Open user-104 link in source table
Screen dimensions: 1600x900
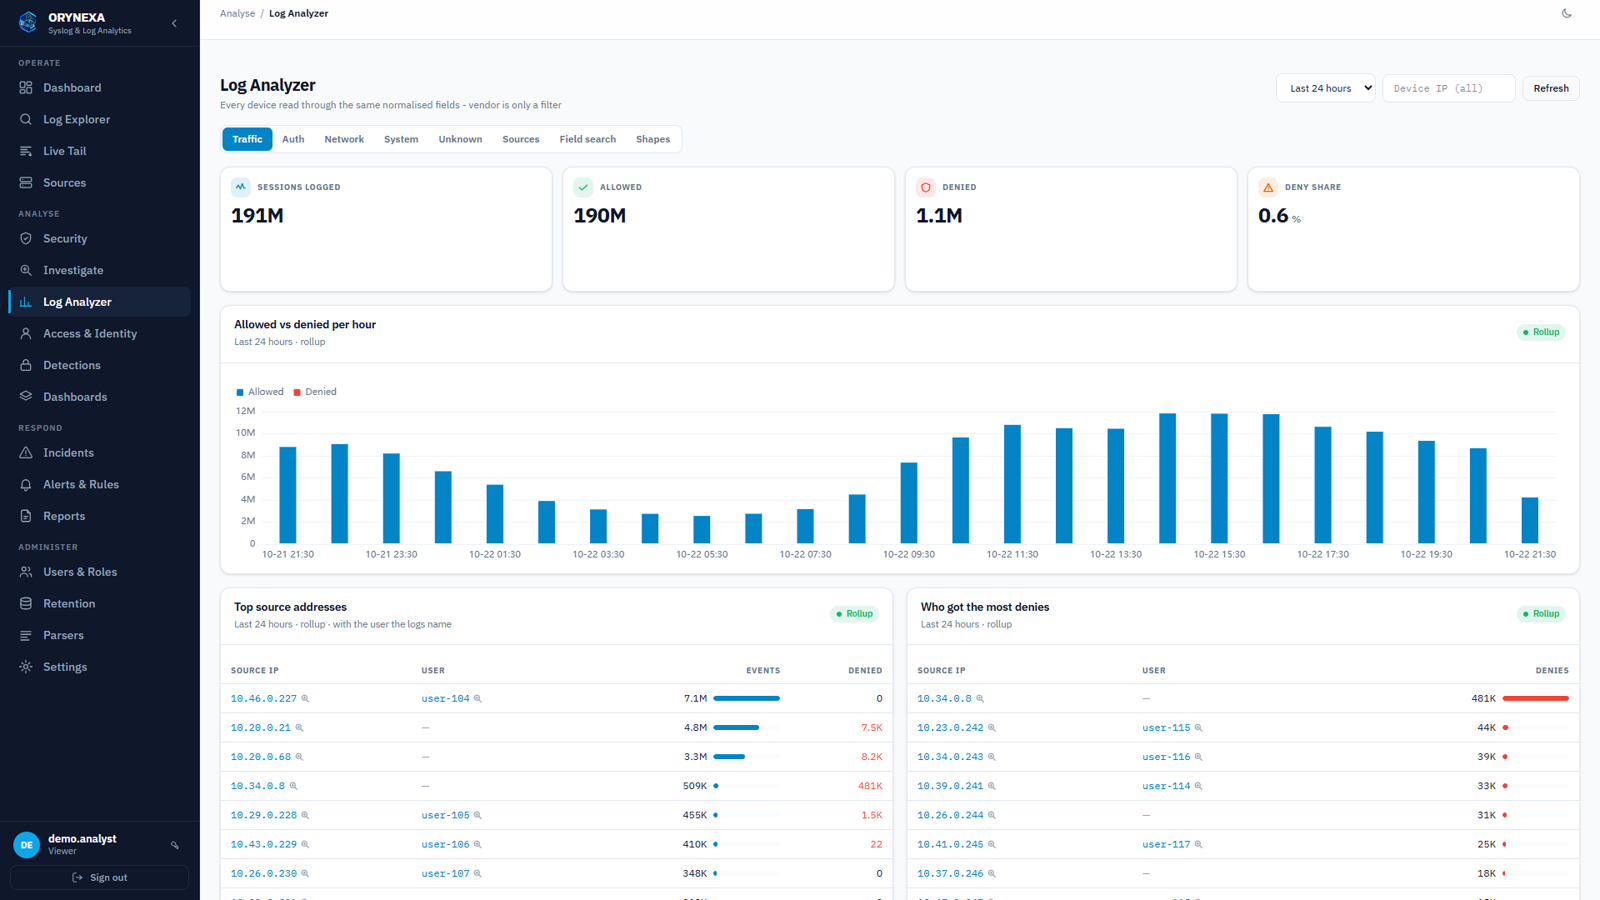(x=445, y=699)
